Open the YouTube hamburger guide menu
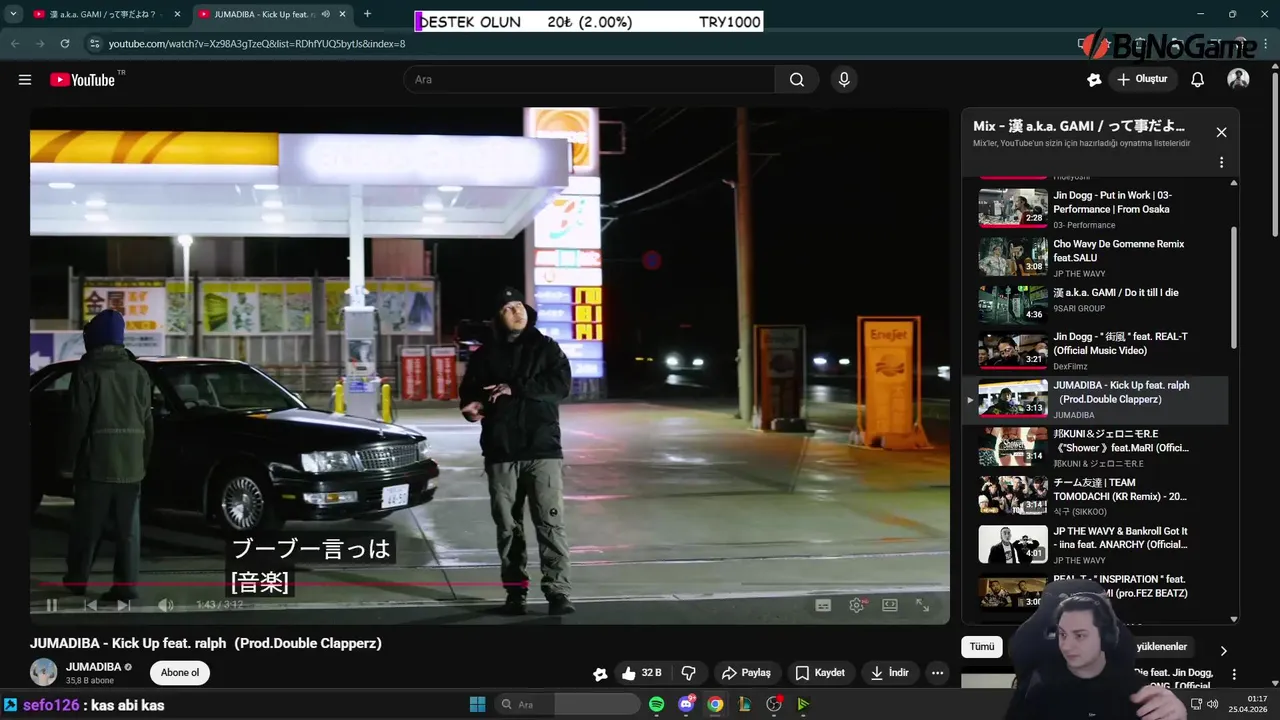Viewport: 1280px width, 720px height. point(25,80)
